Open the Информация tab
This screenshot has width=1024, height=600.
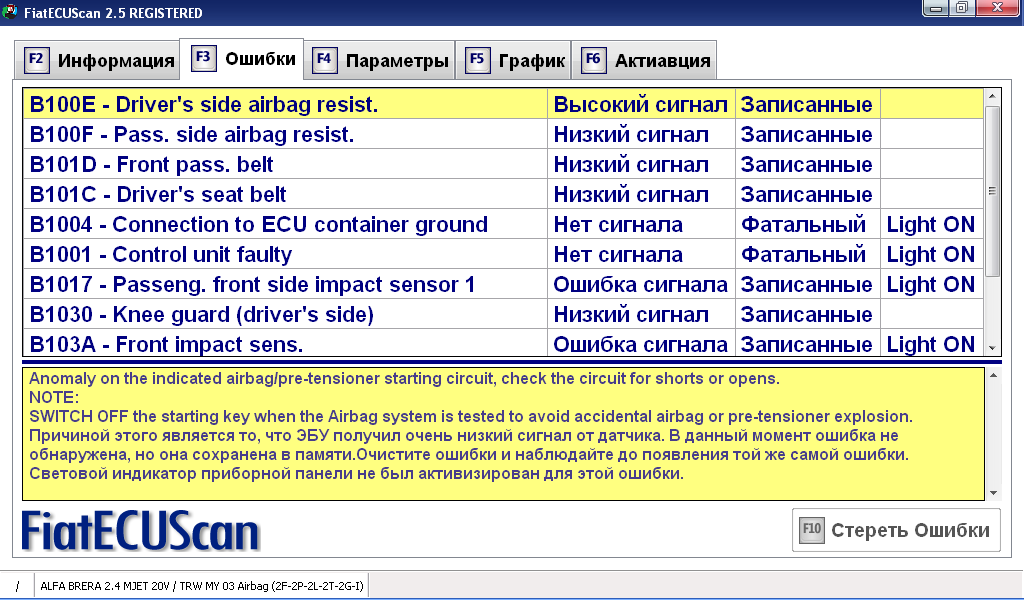[97, 60]
